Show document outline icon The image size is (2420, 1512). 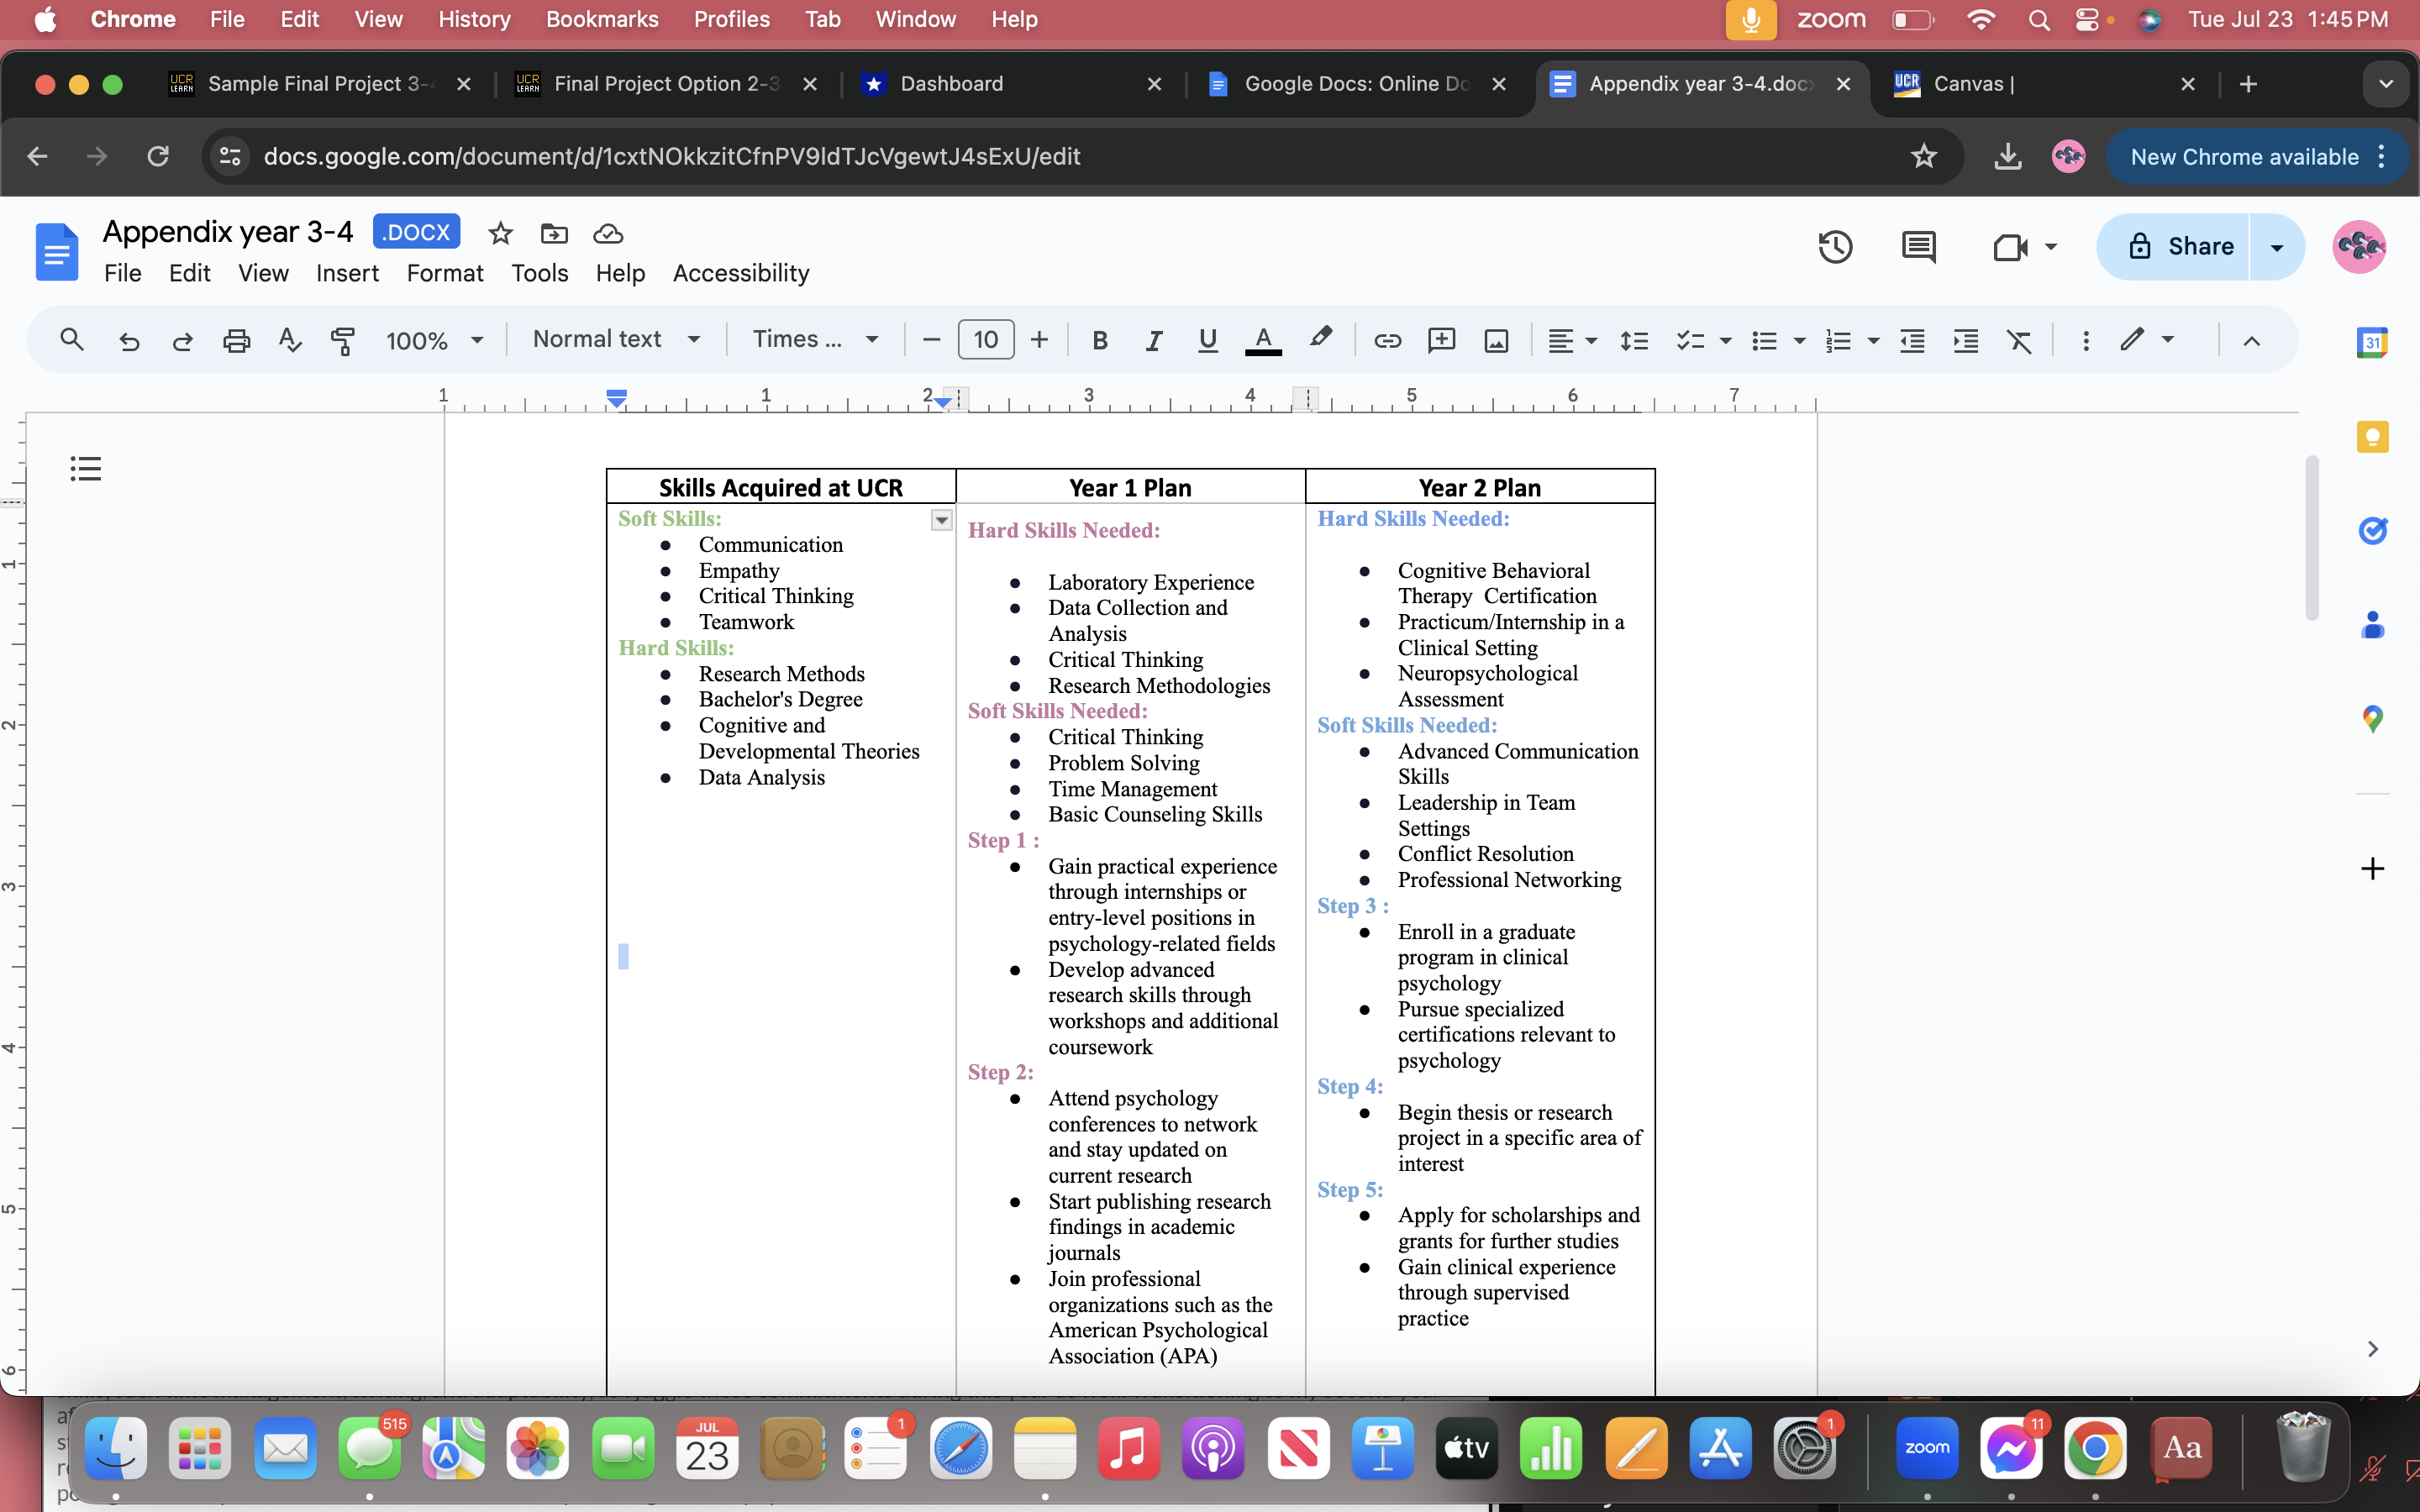point(86,468)
